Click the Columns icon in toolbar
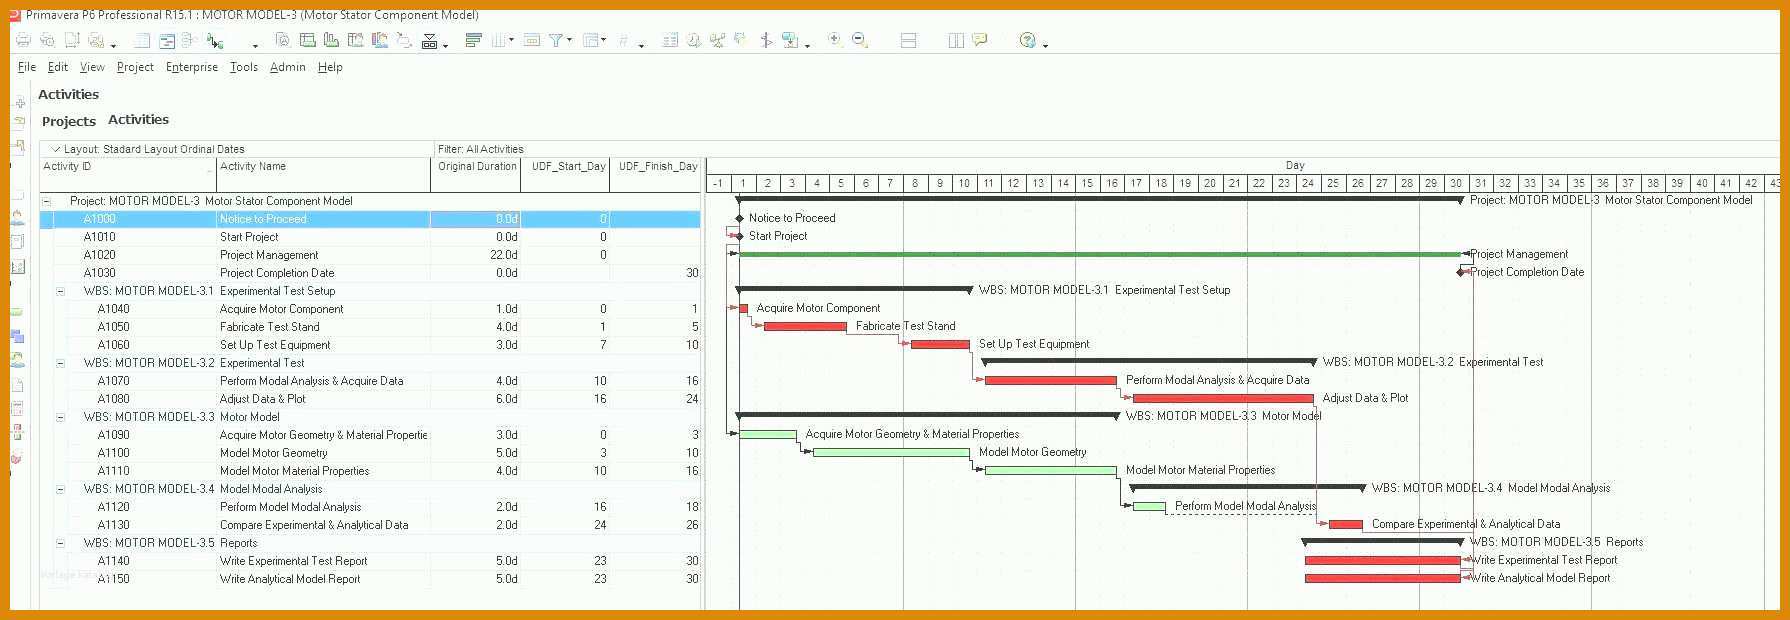1790x620 pixels. (x=498, y=40)
